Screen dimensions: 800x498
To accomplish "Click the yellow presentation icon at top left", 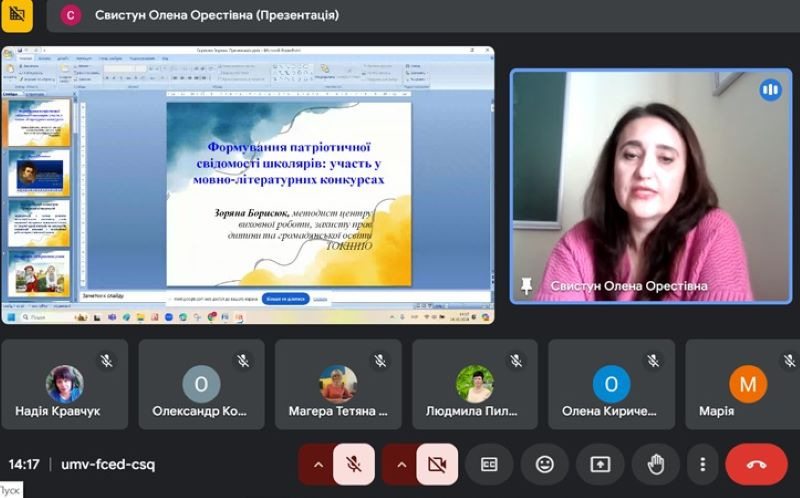I will [x=17, y=14].
